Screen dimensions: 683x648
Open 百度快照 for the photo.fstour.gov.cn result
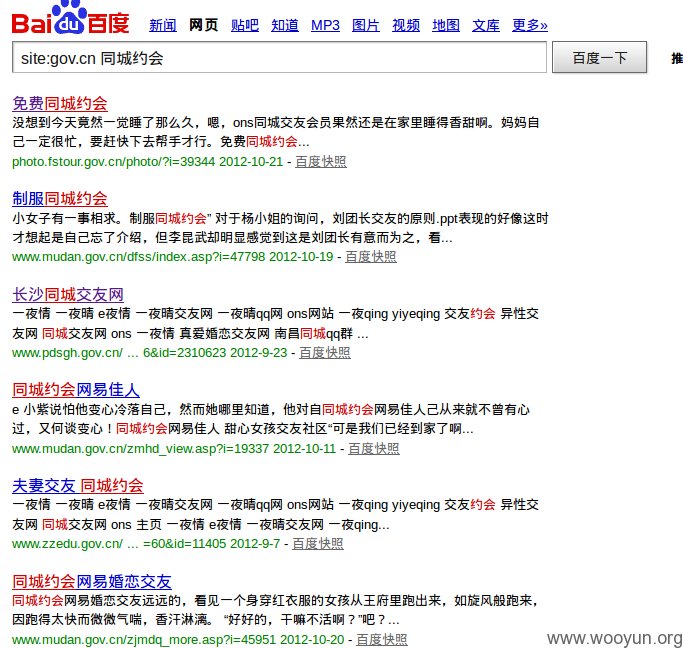click(x=321, y=162)
